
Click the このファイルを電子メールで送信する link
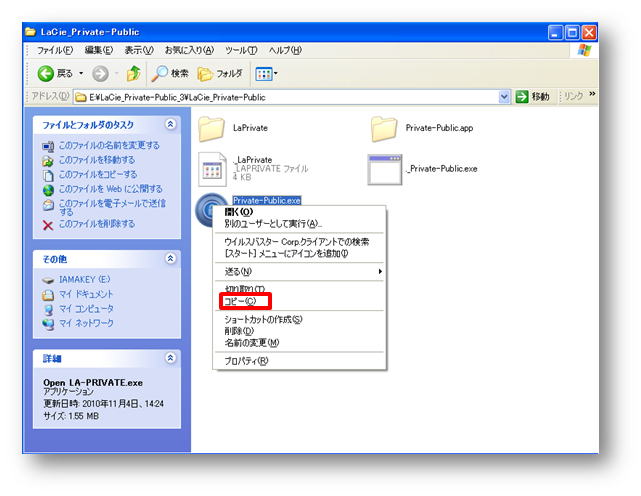pyautogui.click(x=112, y=207)
